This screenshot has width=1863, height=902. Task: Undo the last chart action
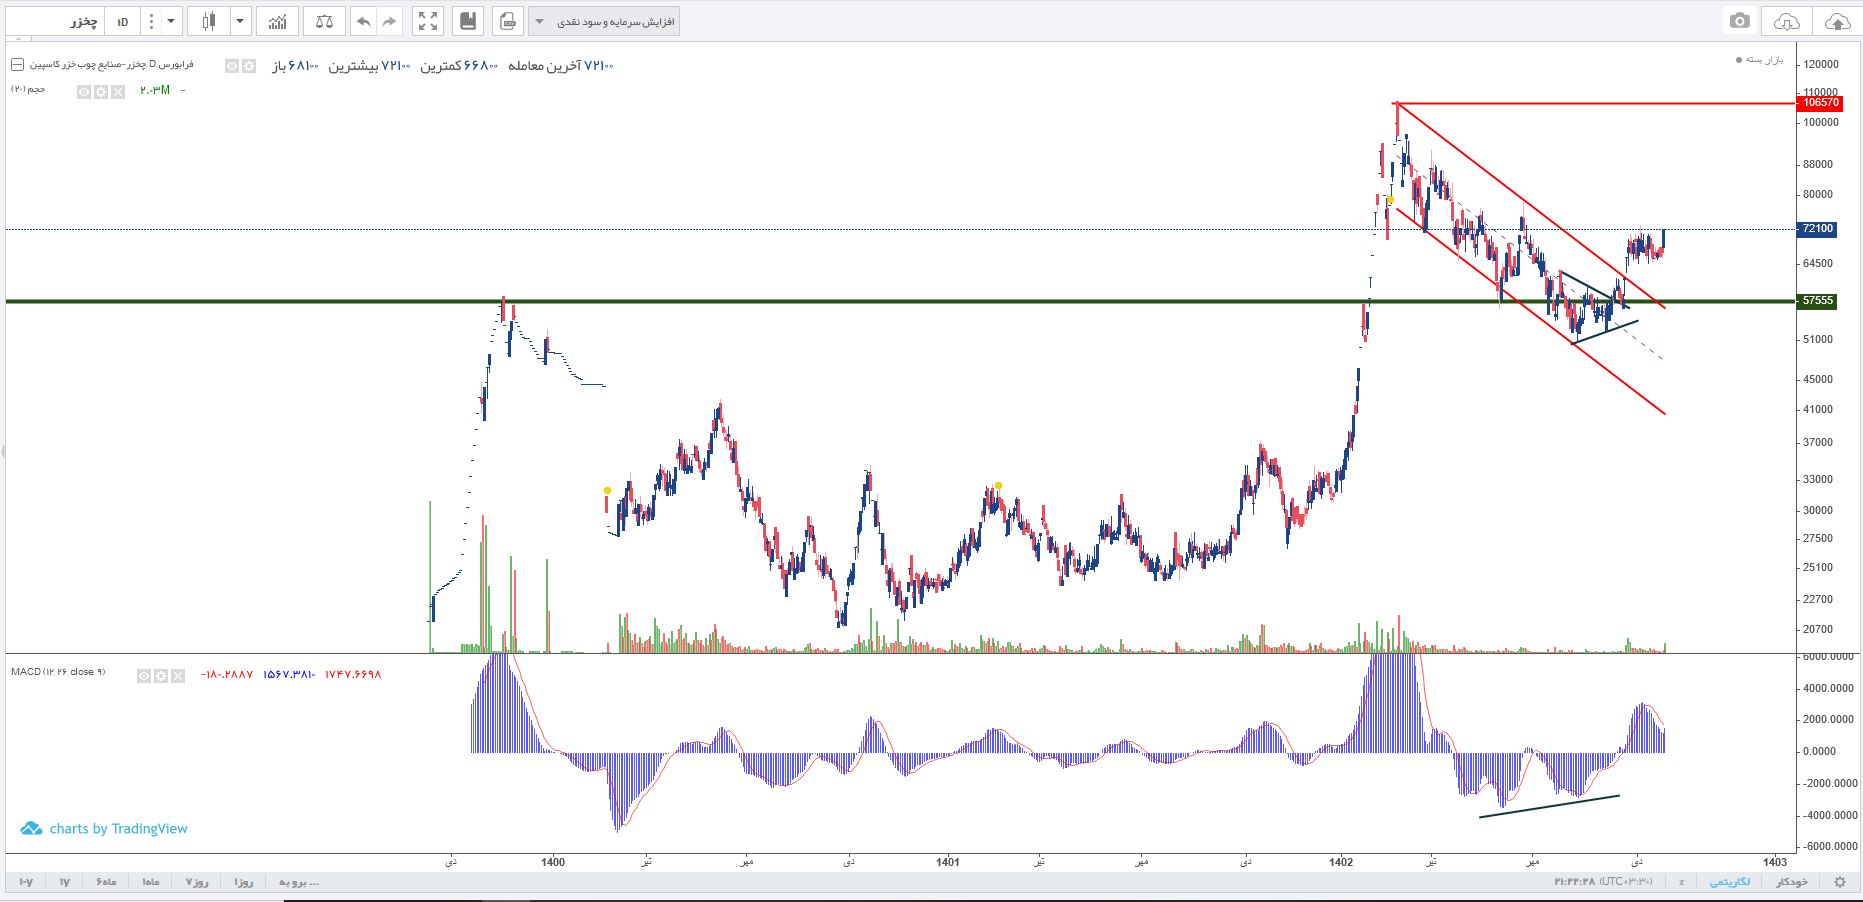[364, 21]
